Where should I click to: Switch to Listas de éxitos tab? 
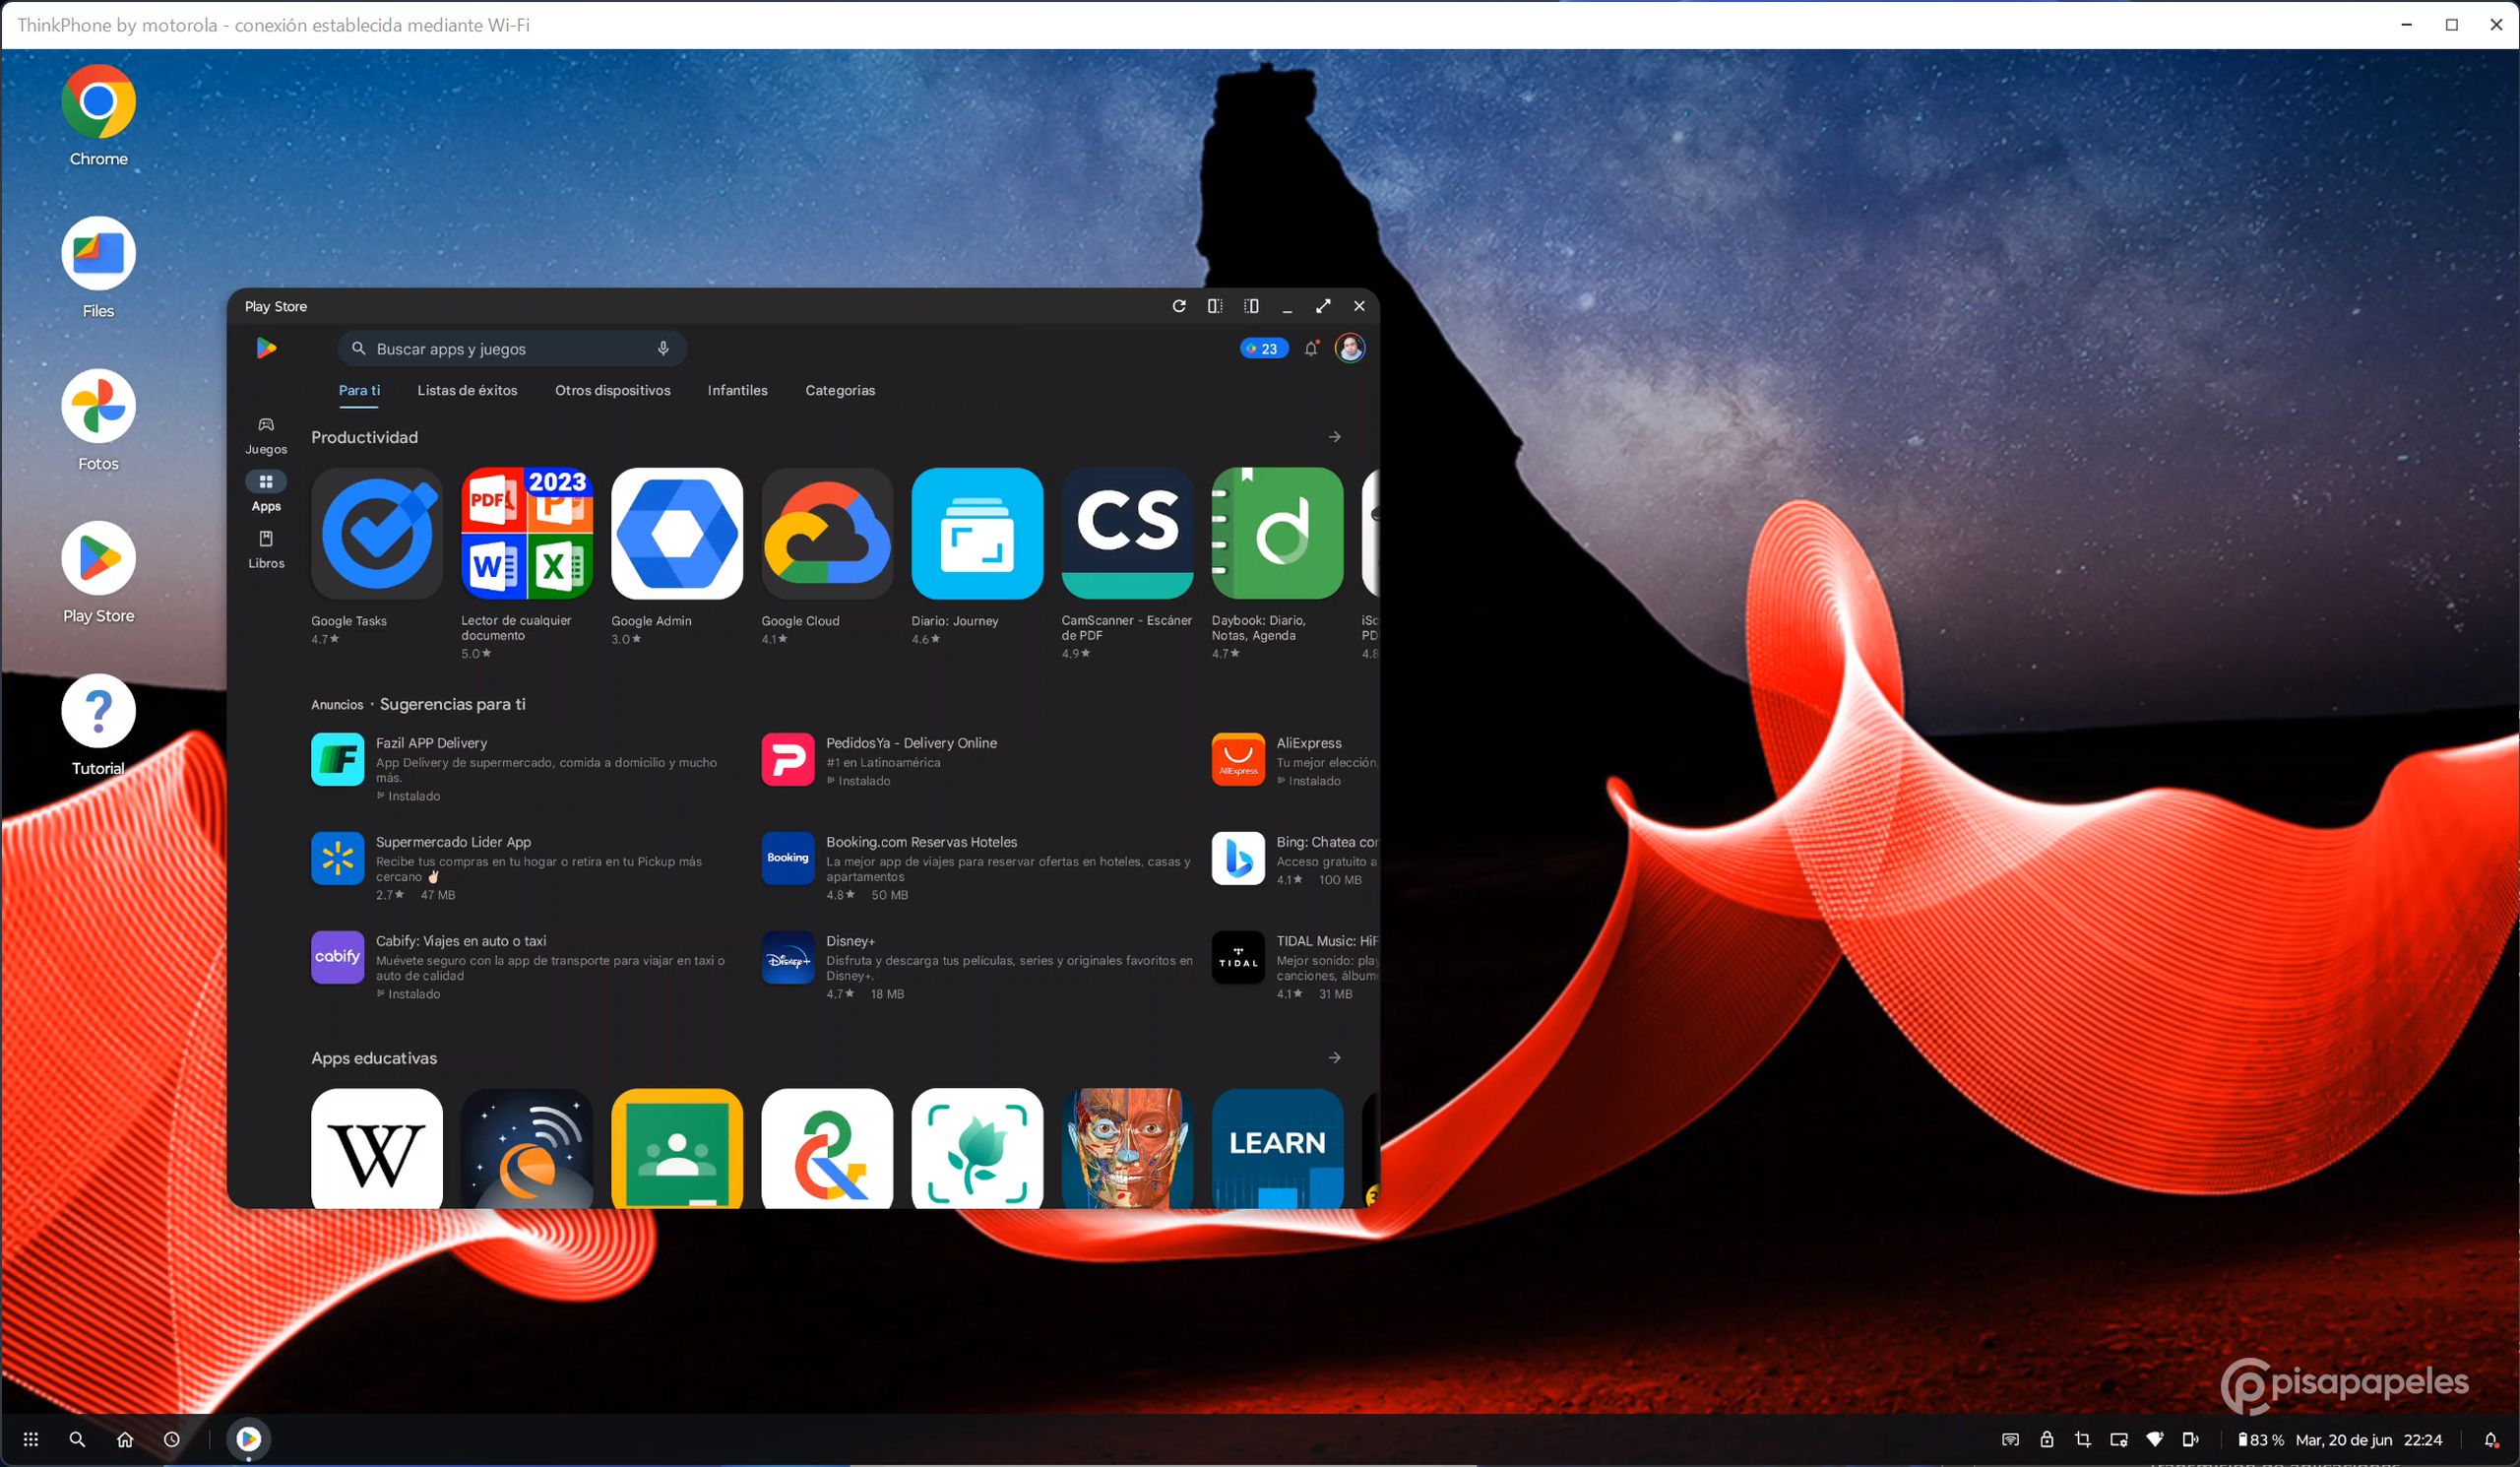467,390
